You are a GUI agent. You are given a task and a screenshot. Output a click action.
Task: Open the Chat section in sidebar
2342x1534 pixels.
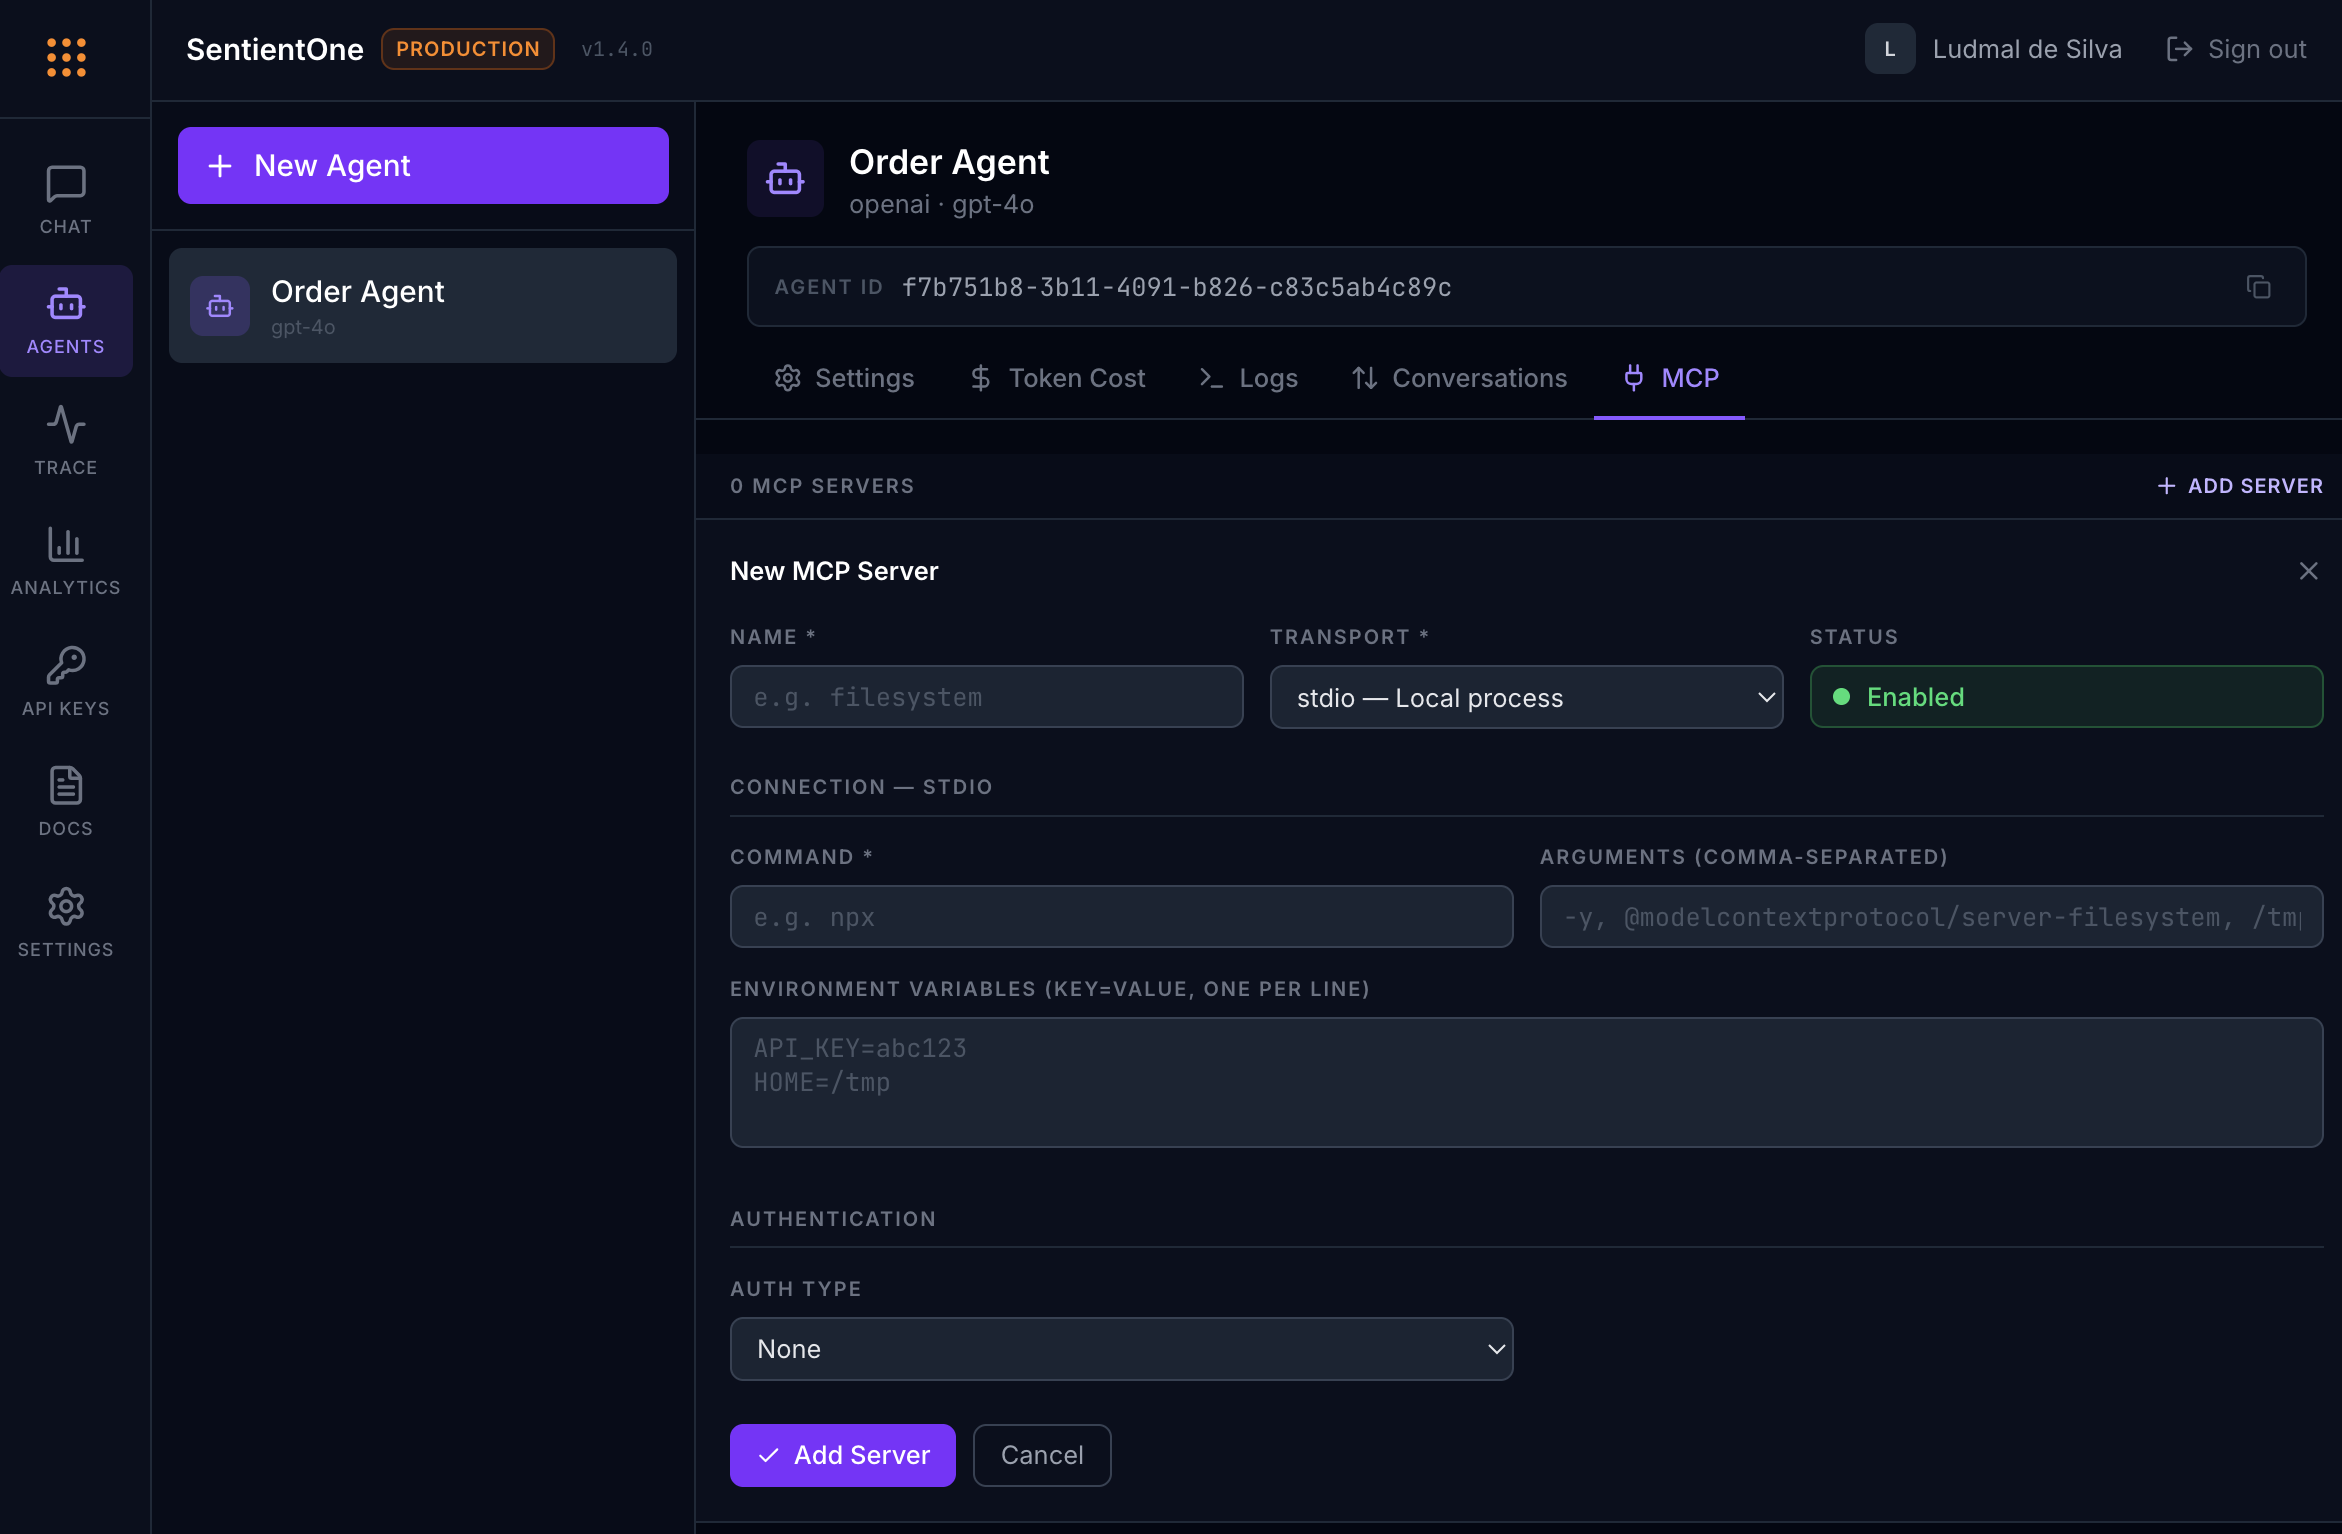tap(65, 198)
